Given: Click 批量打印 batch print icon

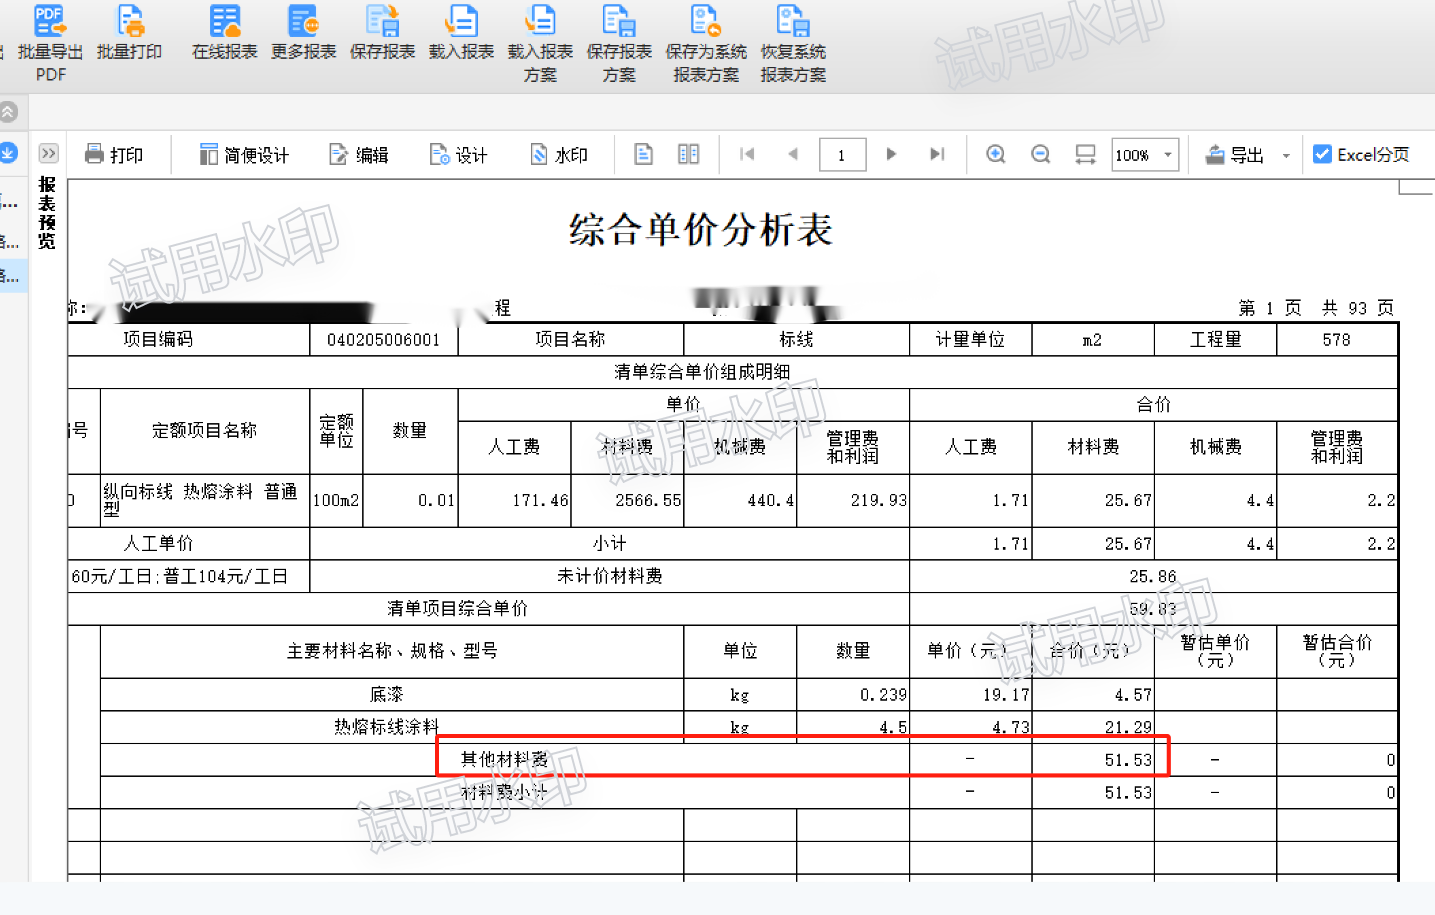Looking at the screenshot, I should click(129, 21).
